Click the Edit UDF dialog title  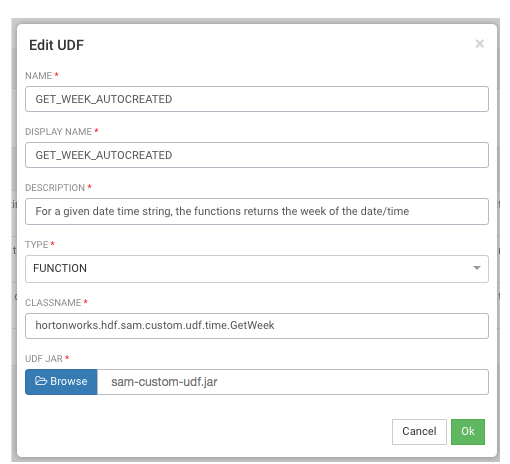pos(56,45)
